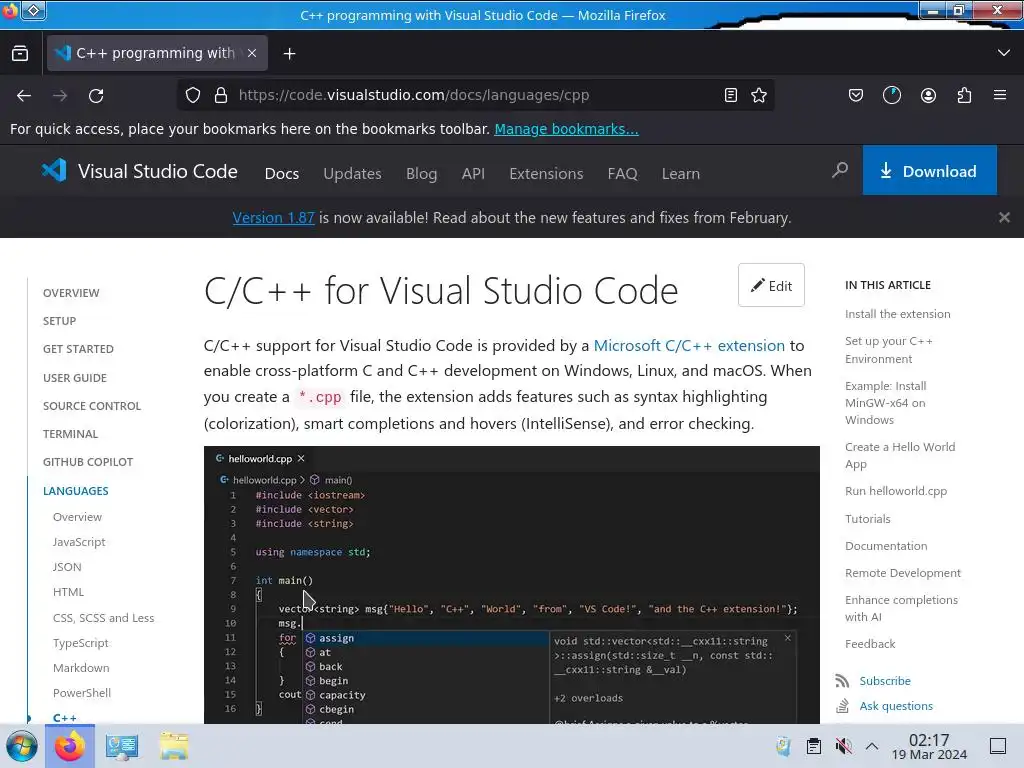Open the TypeScript language page

81,643
